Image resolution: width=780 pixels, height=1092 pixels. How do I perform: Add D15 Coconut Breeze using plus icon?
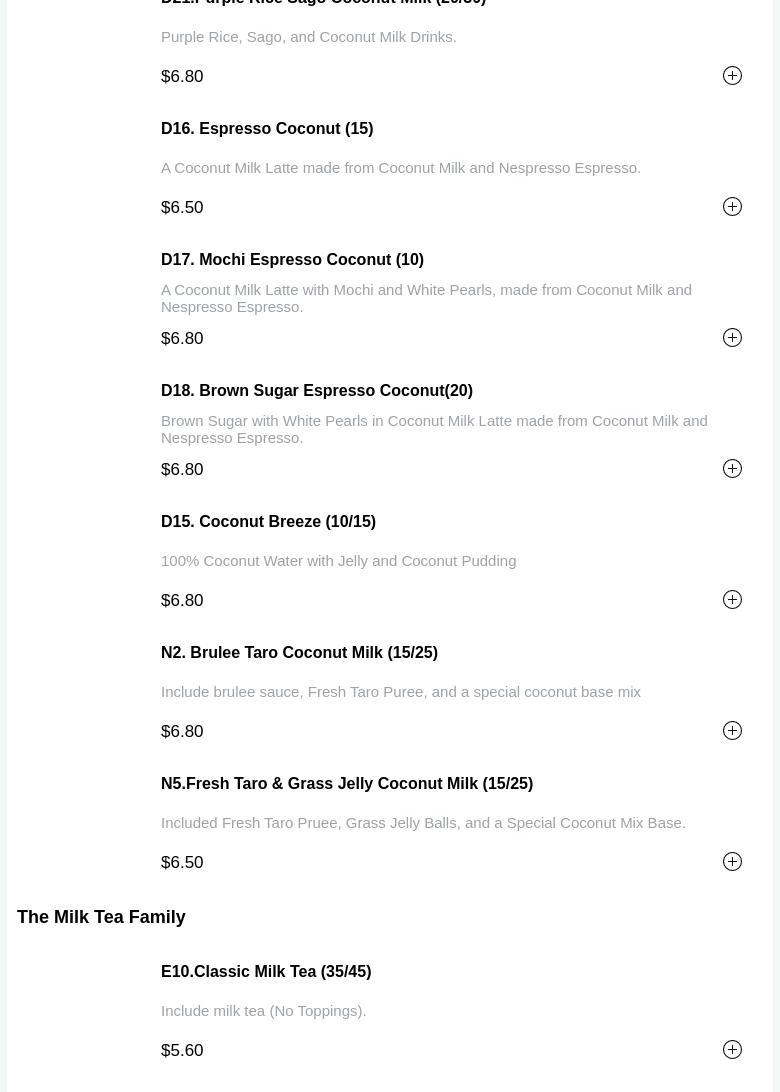point(732,600)
